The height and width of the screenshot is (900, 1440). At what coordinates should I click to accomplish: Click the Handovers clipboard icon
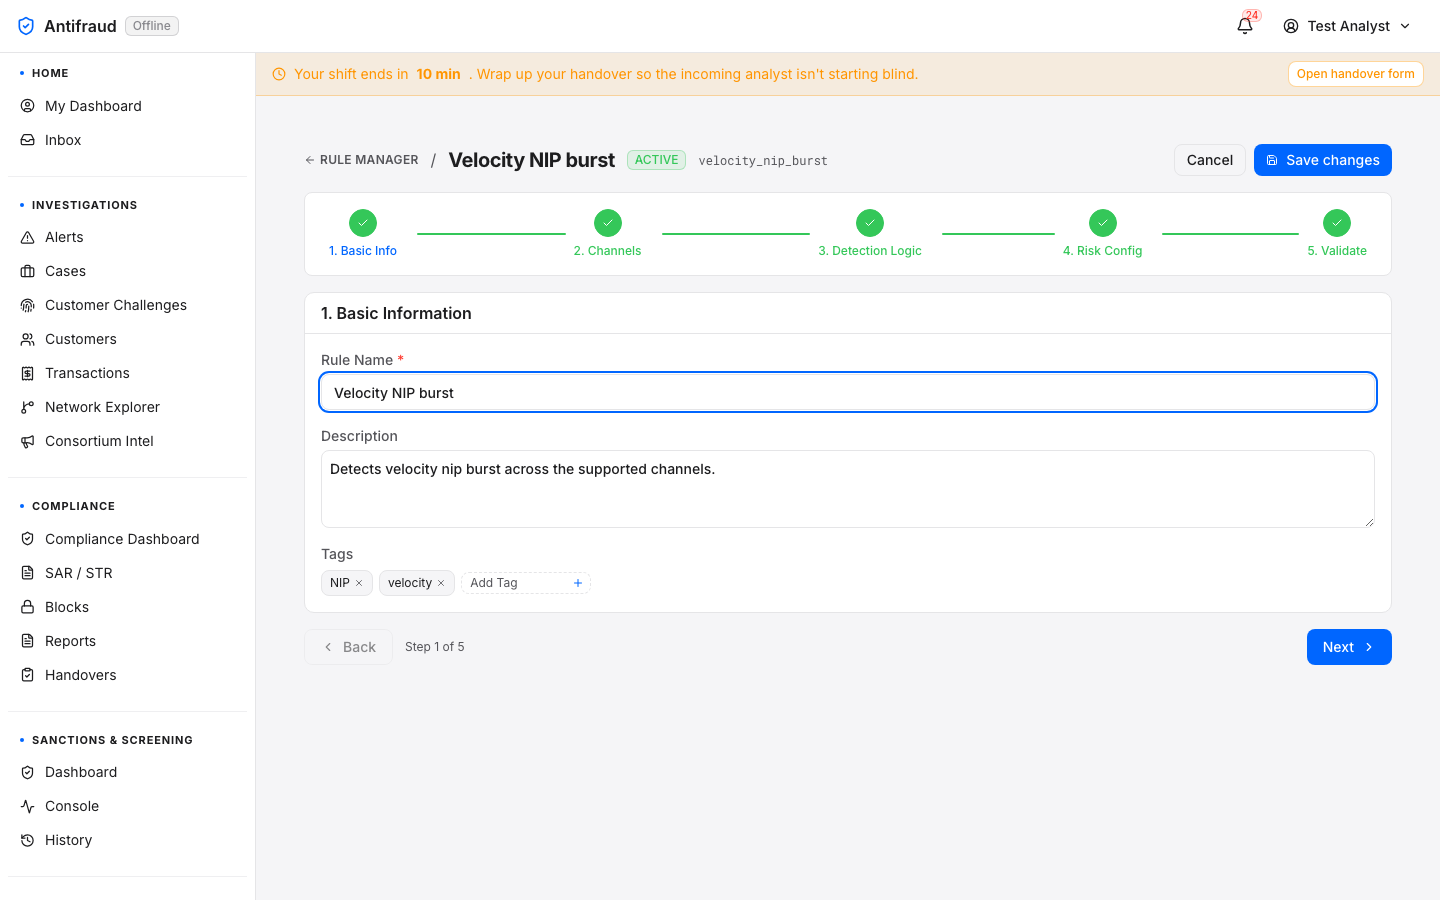[x=28, y=675]
